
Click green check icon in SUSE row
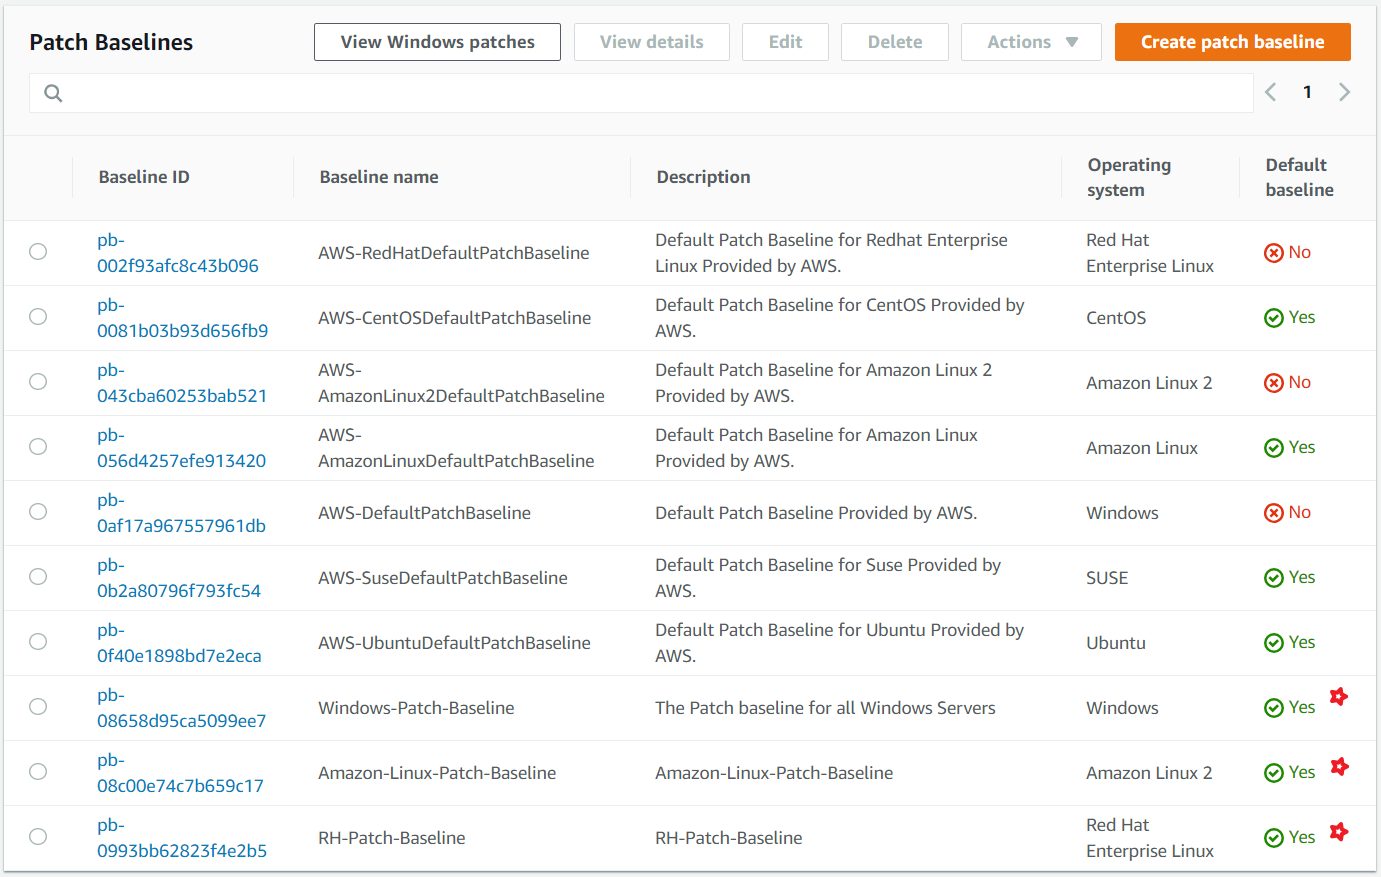click(1274, 578)
